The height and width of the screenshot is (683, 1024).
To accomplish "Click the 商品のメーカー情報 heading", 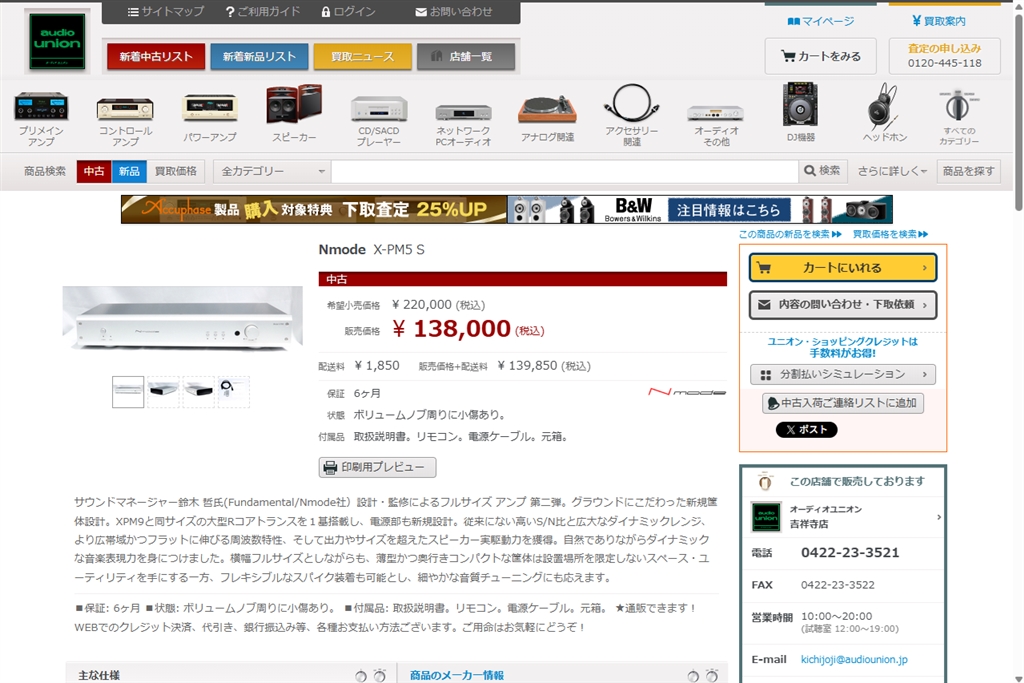I will [x=456, y=675].
